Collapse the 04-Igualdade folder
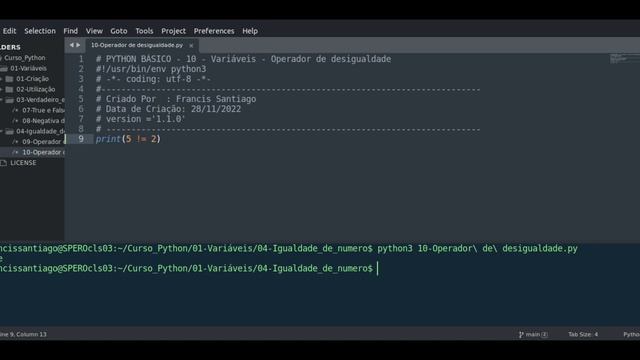 [1, 131]
